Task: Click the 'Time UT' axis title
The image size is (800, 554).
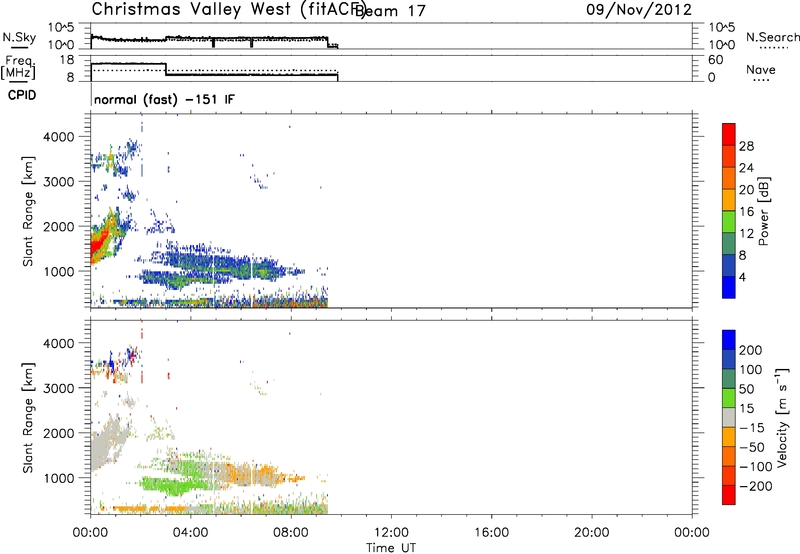Action: 391,548
